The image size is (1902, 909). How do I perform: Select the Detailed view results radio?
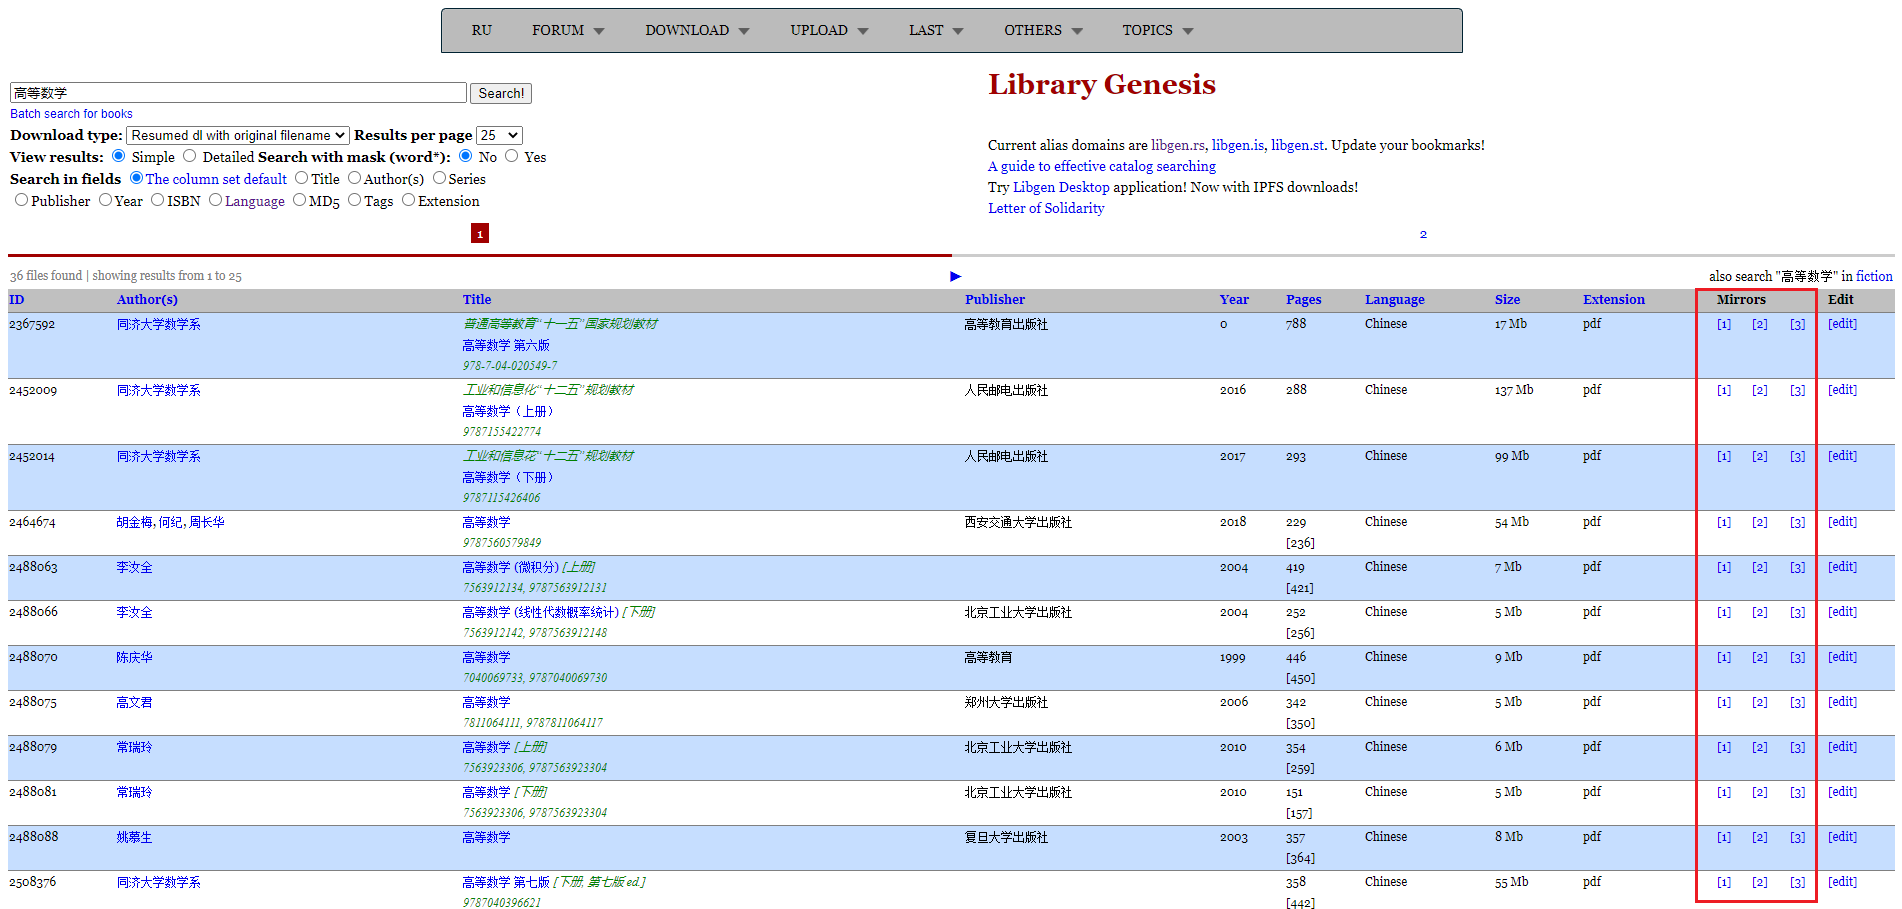190,156
